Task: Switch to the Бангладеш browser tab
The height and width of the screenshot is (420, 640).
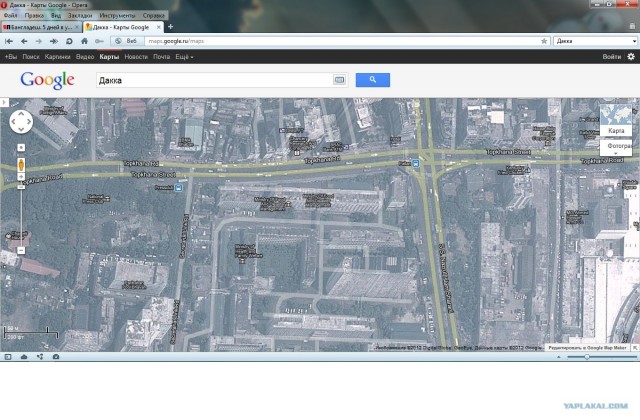Action: click(40, 27)
